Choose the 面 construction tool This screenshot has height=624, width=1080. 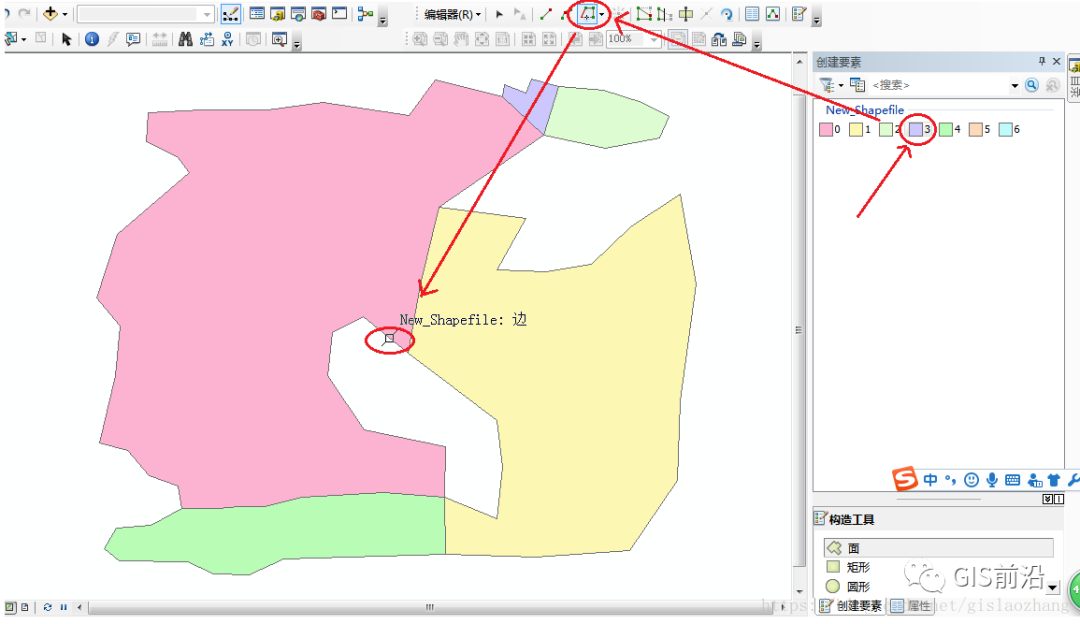[x=853, y=548]
